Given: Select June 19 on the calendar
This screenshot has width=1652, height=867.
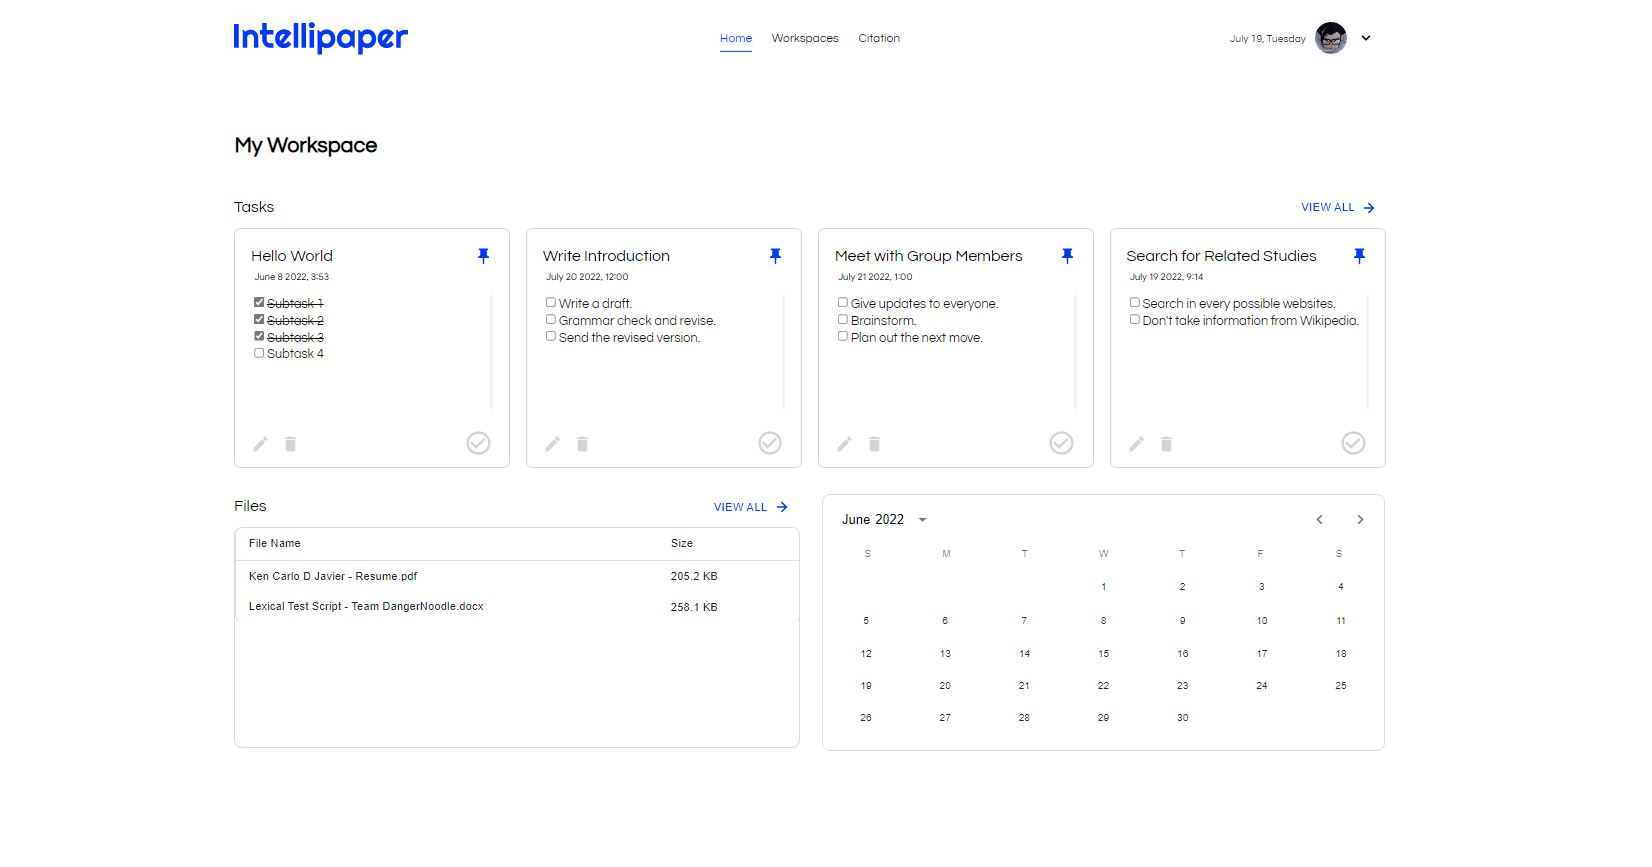Looking at the screenshot, I should [866, 685].
